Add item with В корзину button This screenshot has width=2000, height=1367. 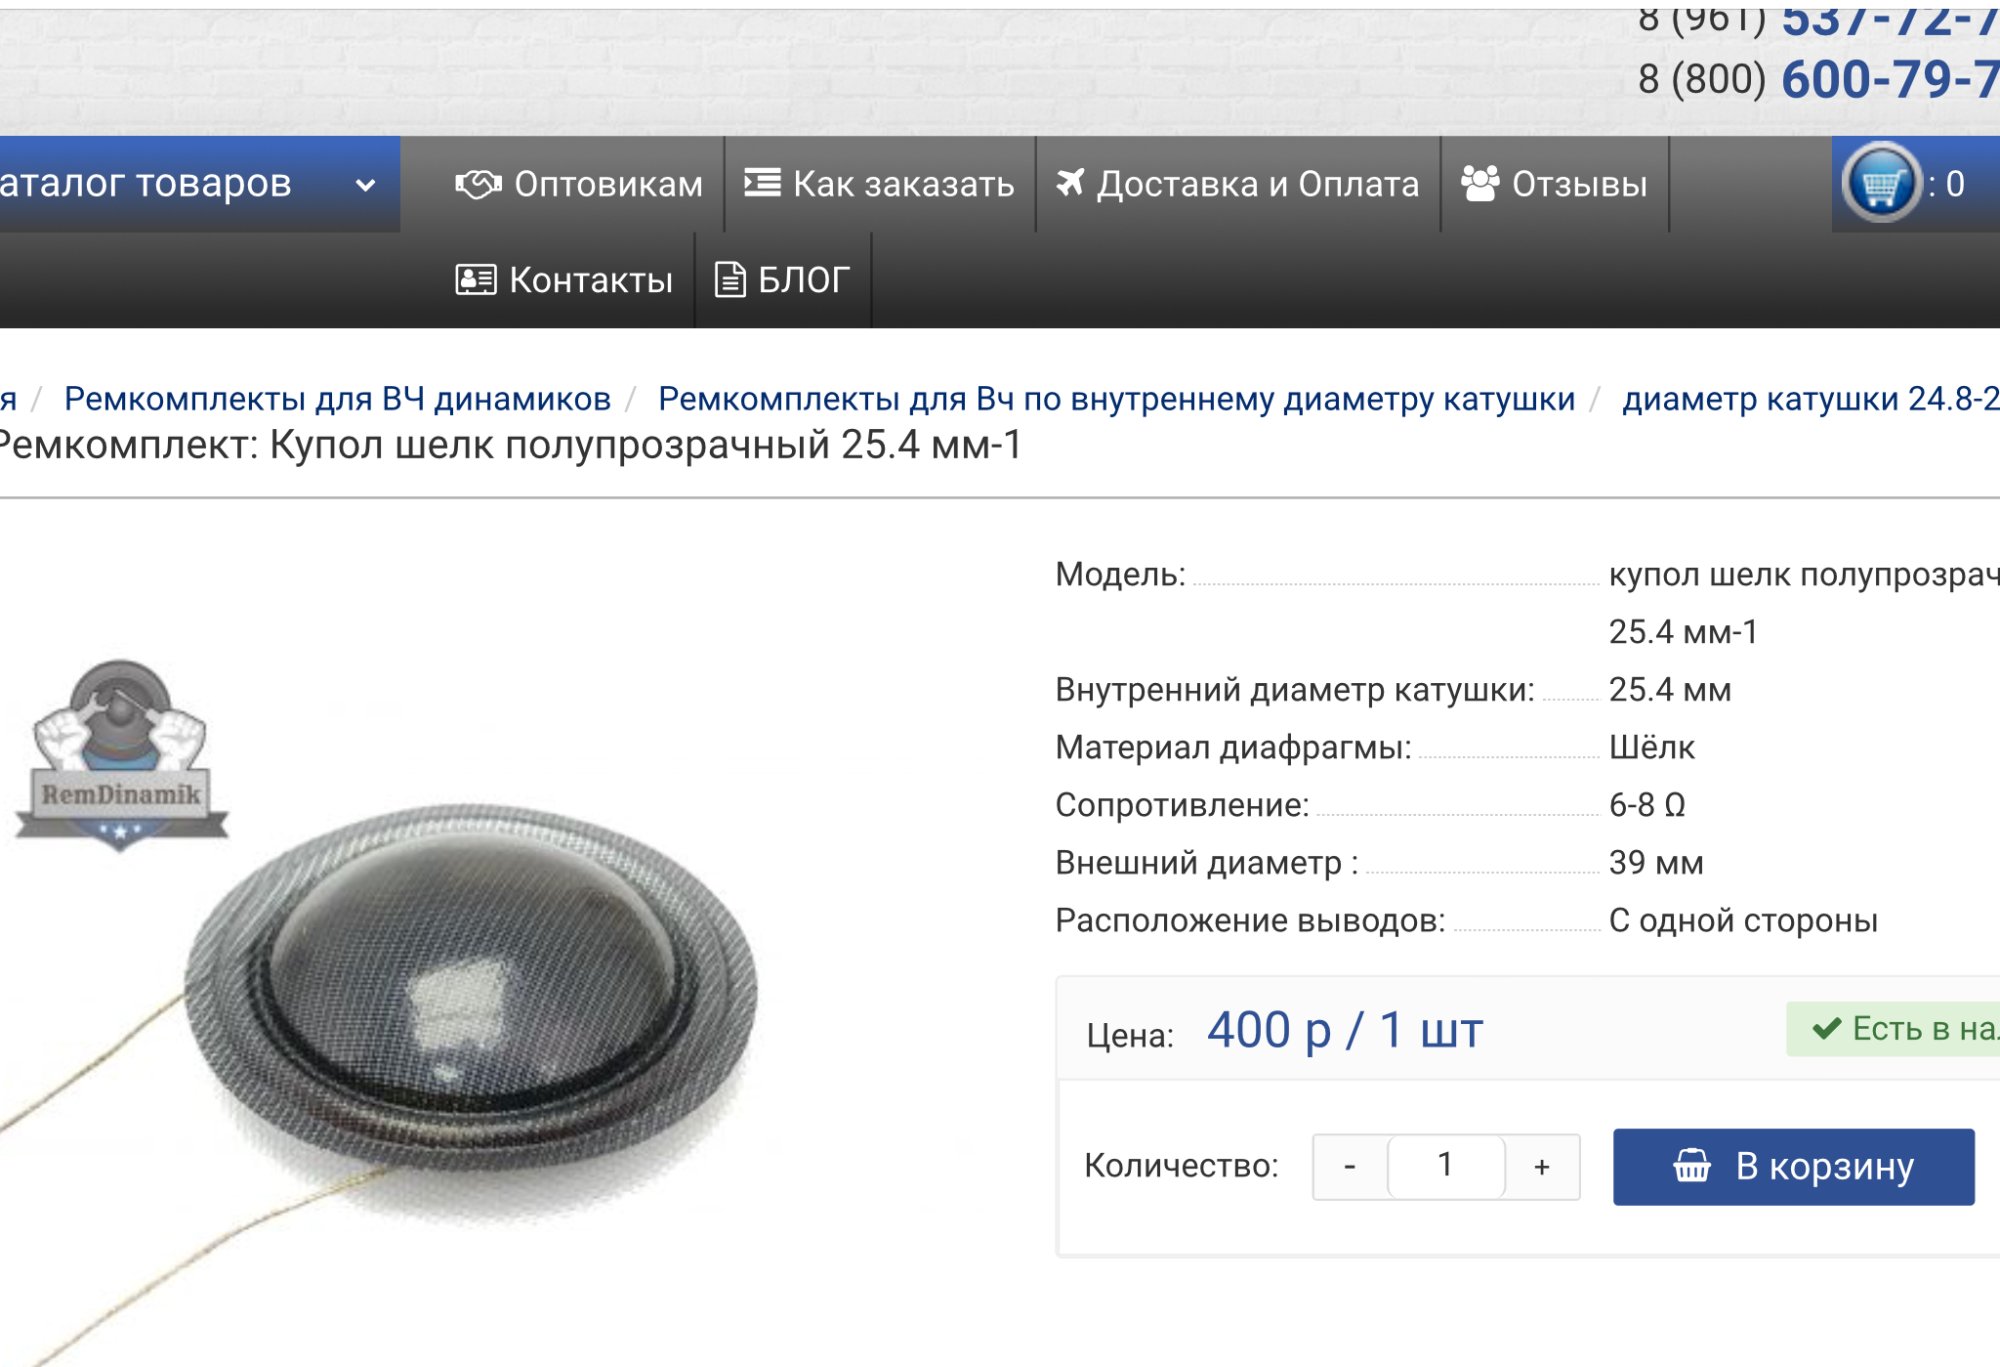pyautogui.click(x=1793, y=1166)
